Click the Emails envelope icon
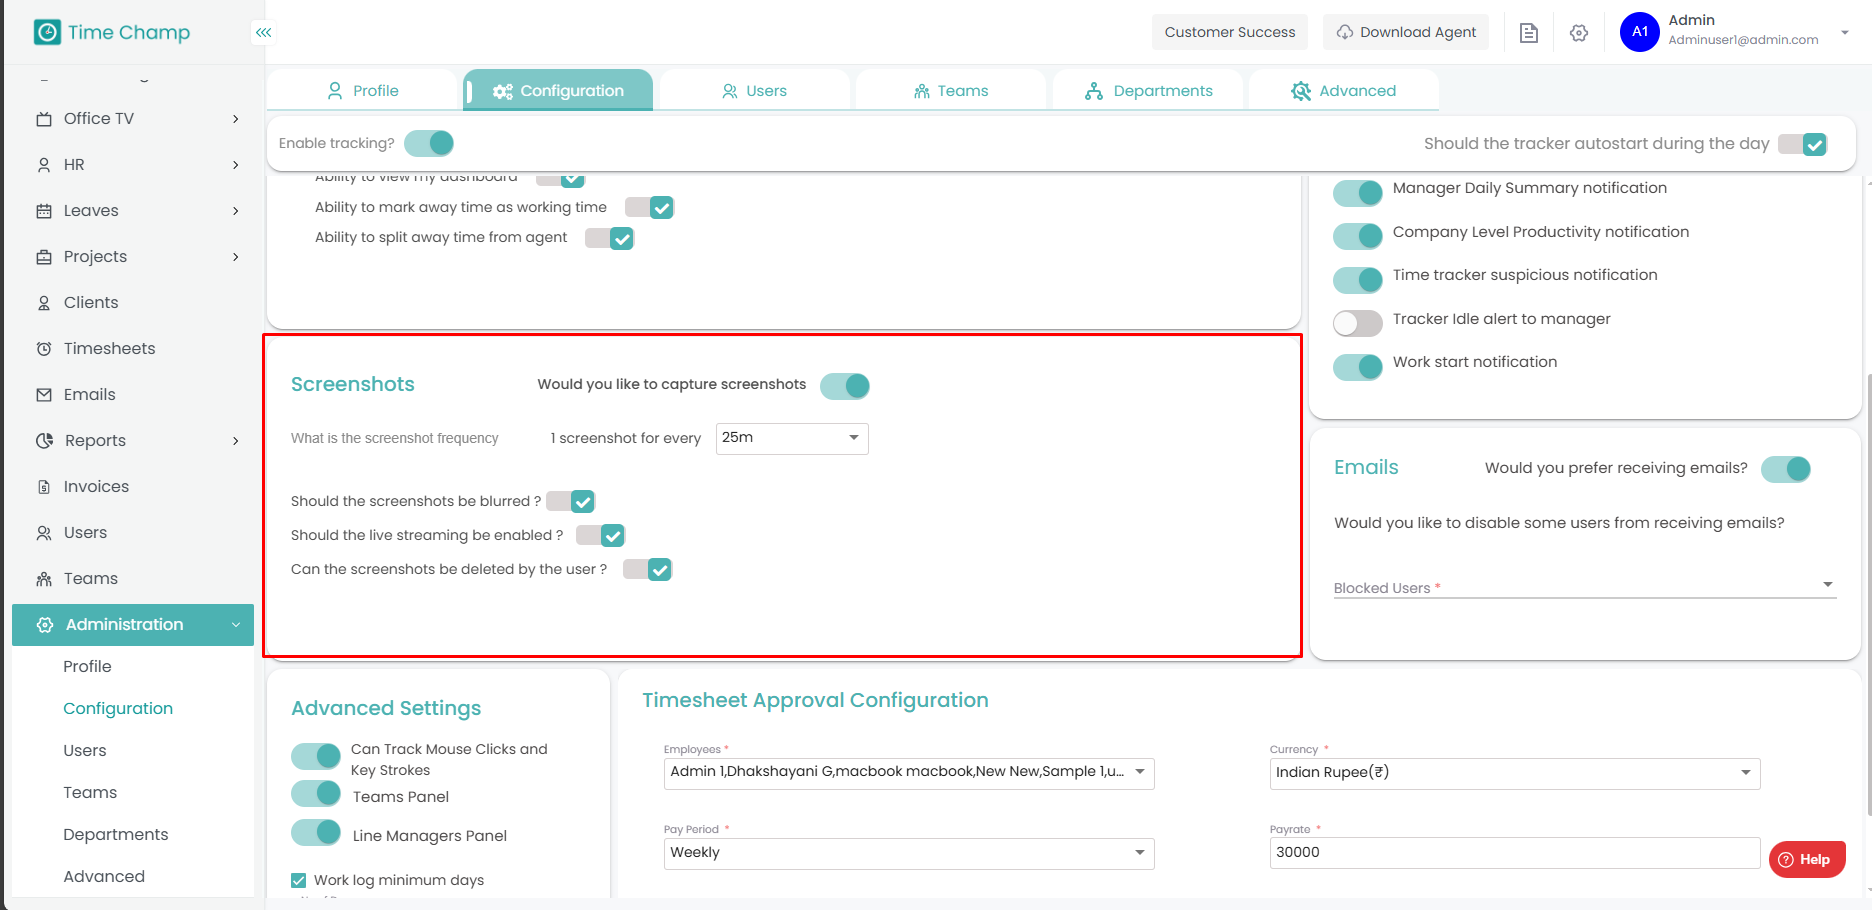 coord(44,395)
